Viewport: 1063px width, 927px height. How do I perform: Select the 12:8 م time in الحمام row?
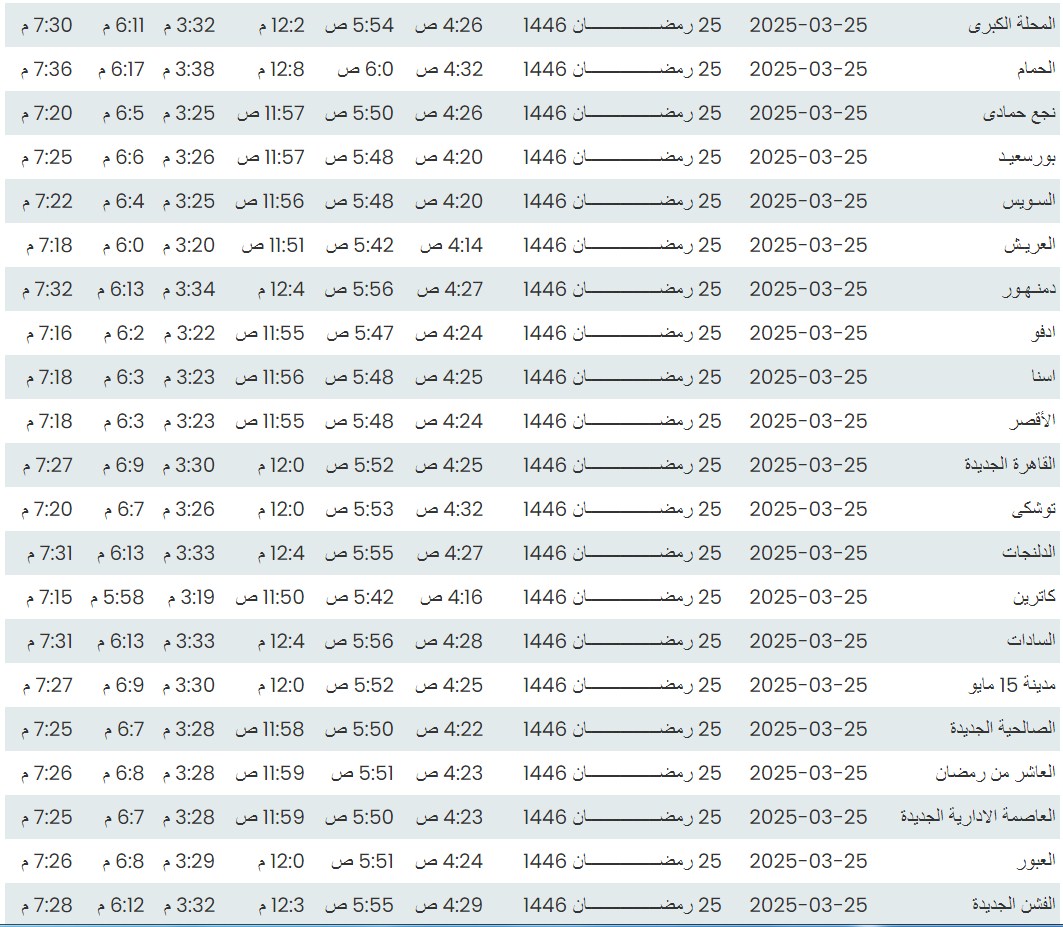point(281,70)
